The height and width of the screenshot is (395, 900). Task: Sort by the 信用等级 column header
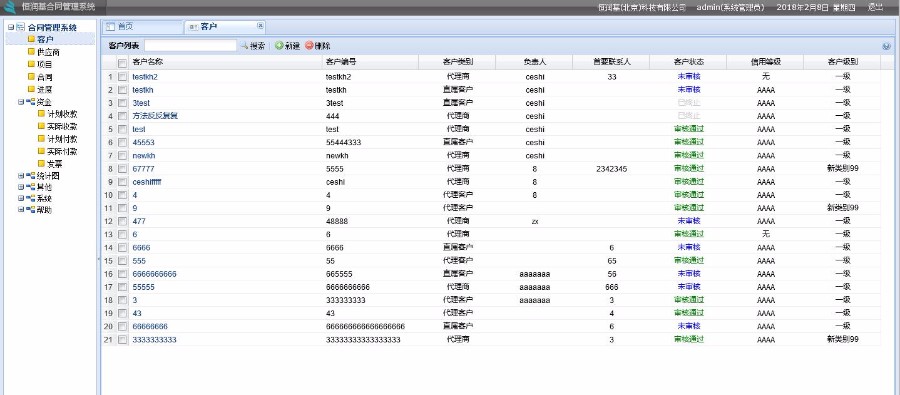click(x=765, y=62)
